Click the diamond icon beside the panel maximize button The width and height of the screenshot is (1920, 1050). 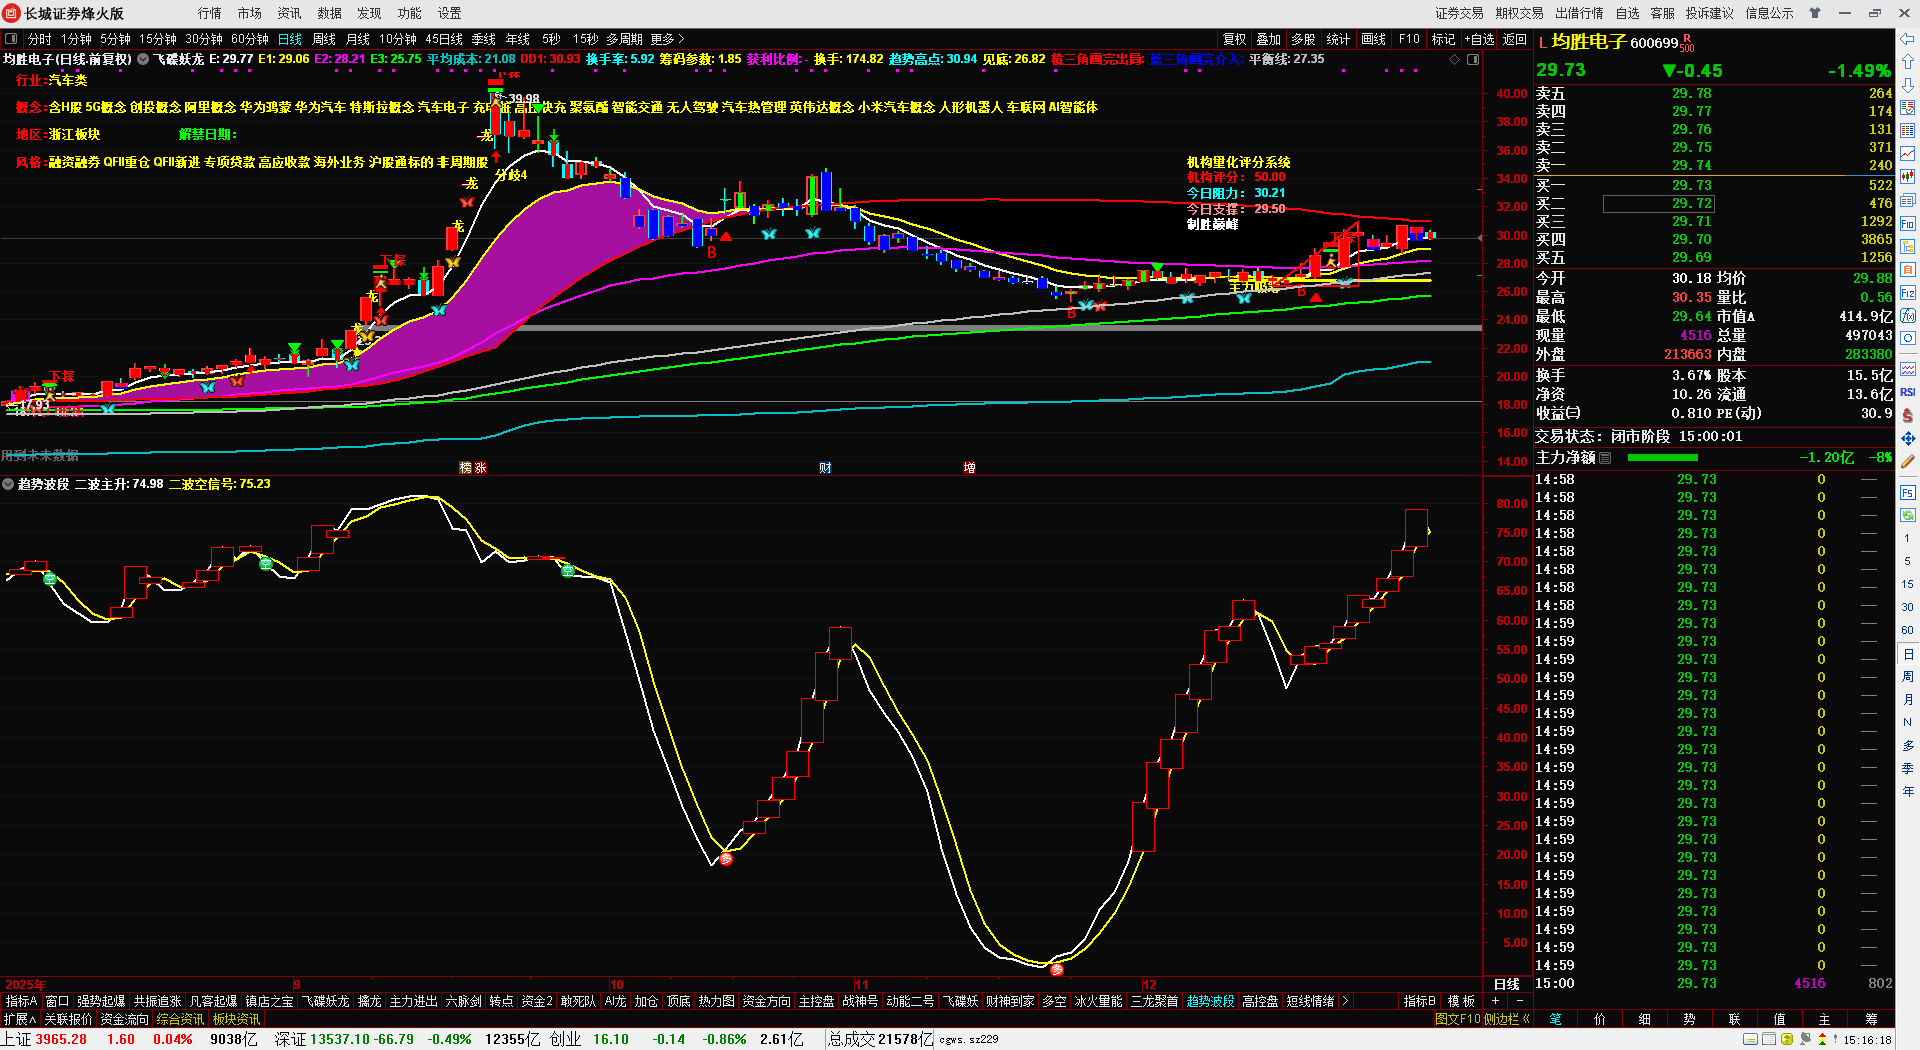pos(1454,59)
